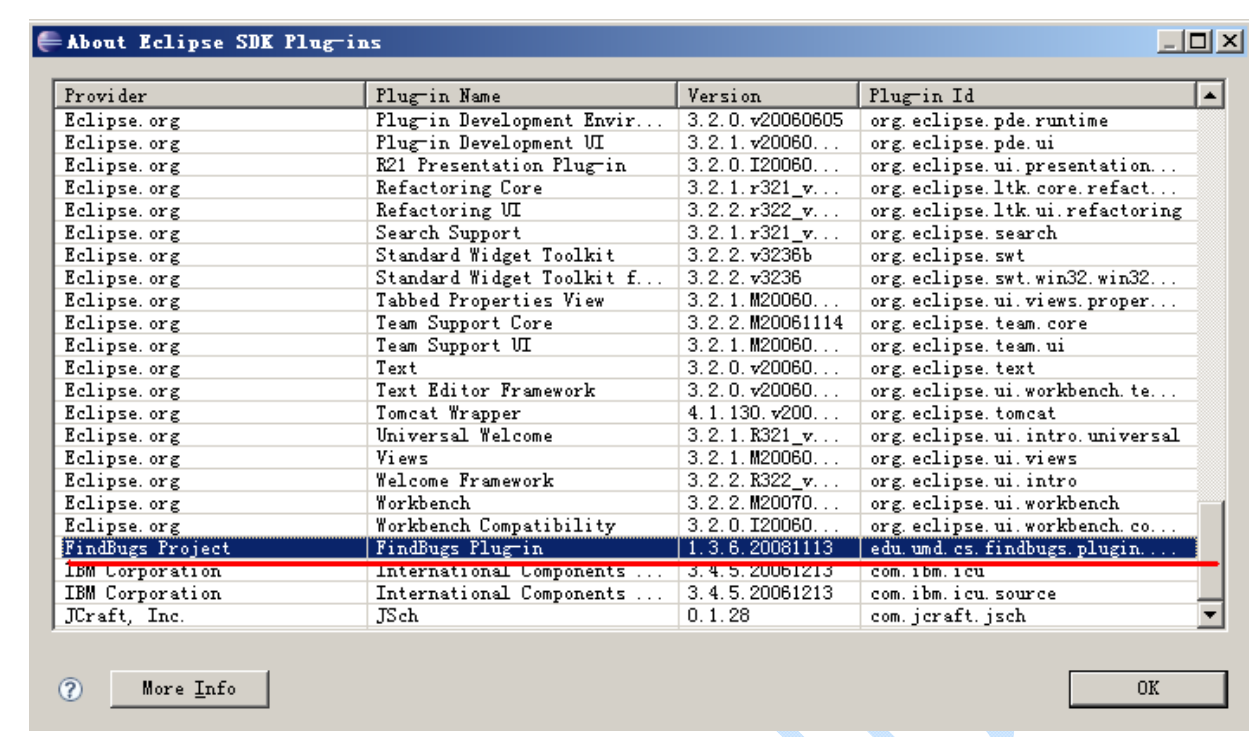Select the Search Support plug-in name
This screenshot has height=737, width=1252.
(x=448, y=233)
